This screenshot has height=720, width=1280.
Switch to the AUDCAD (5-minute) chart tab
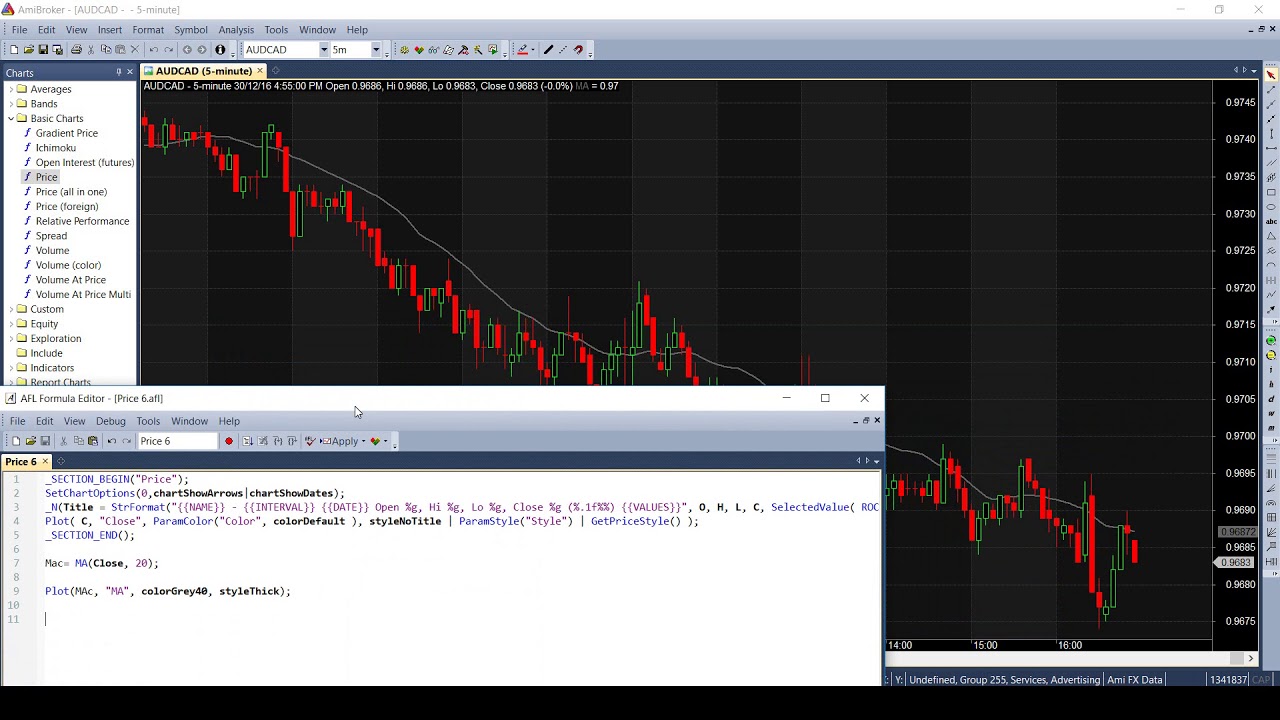pos(203,71)
